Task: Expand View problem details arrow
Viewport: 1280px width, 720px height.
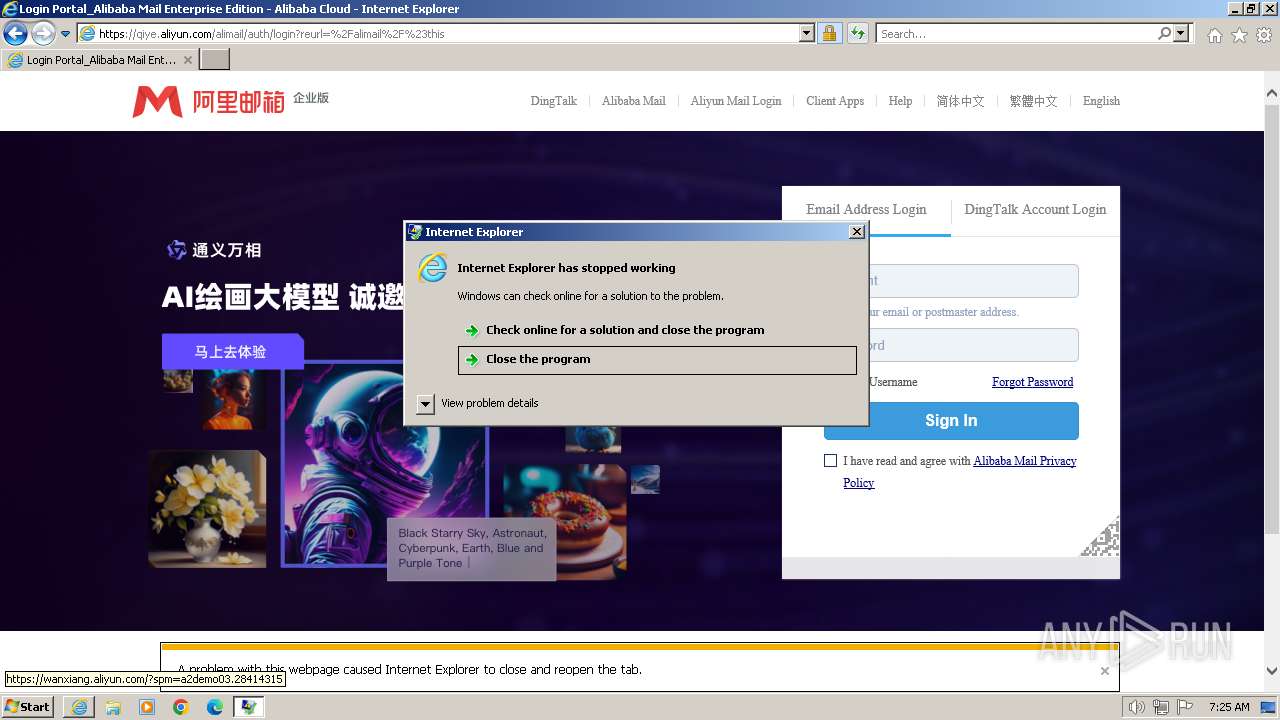Action: (425, 404)
